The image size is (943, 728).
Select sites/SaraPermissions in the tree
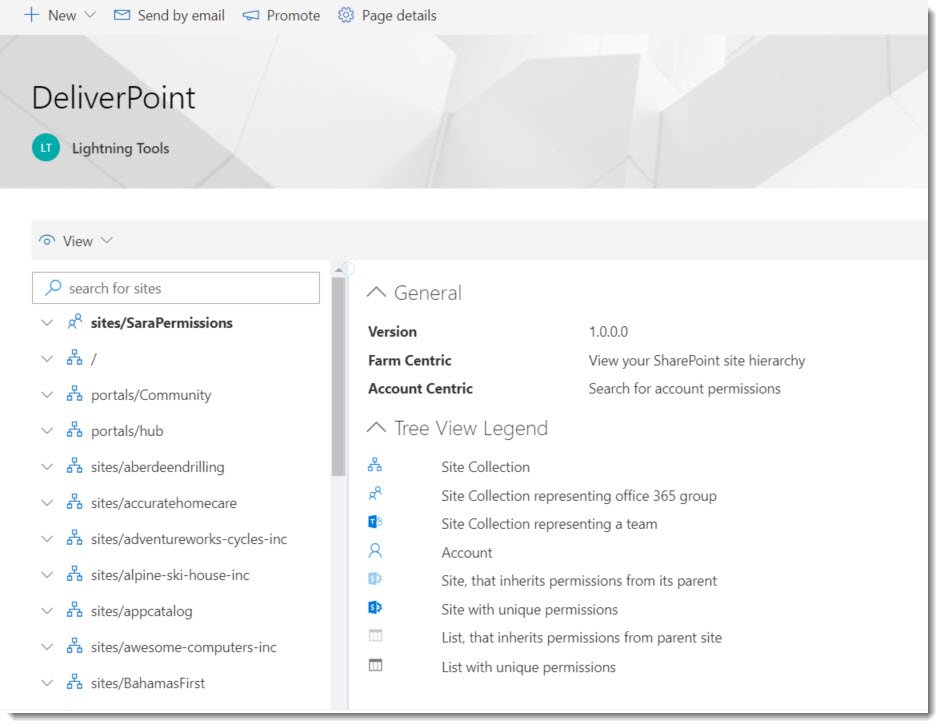161,323
